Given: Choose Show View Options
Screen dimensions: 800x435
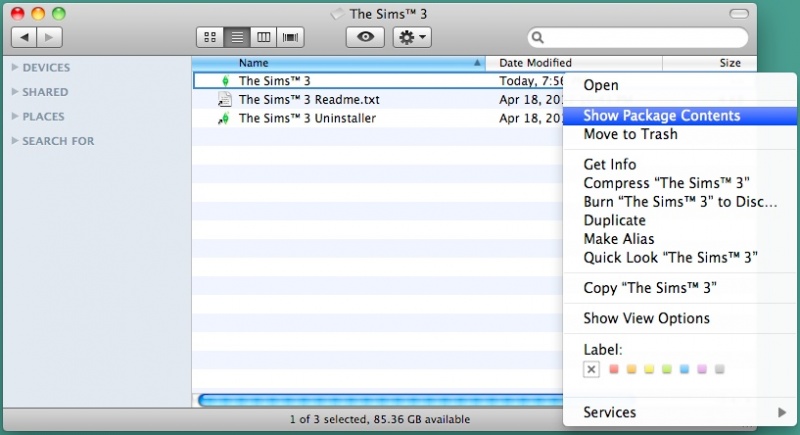Looking at the screenshot, I should click(680, 318).
